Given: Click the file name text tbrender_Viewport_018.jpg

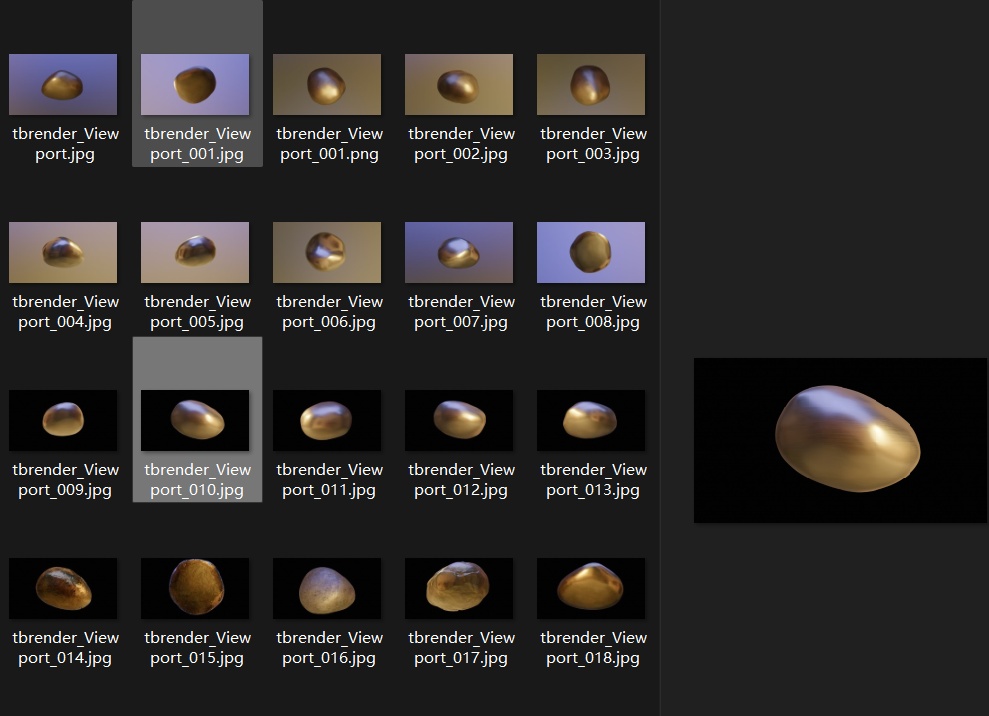Looking at the screenshot, I should (x=594, y=647).
